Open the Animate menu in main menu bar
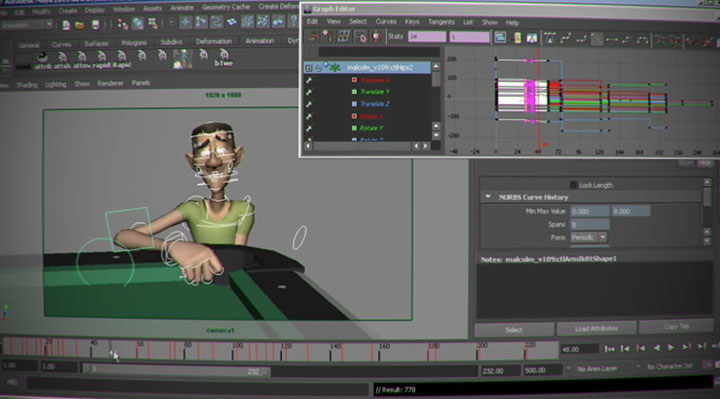The height and width of the screenshot is (399, 720). pyautogui.click(x=182, y=8)
